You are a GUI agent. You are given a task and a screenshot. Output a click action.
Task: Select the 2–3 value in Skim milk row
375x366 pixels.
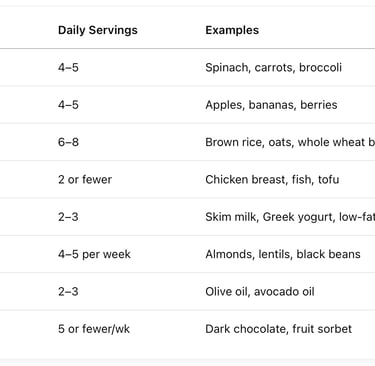tap(68, 217)
